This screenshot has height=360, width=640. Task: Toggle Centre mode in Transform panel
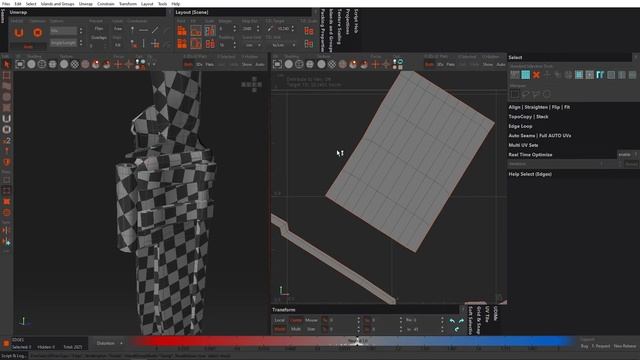(x=296, y=320)
